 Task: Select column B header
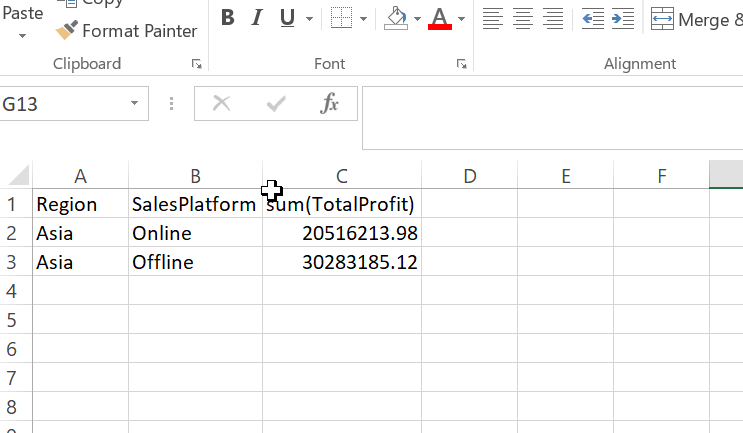click(195, 176)
